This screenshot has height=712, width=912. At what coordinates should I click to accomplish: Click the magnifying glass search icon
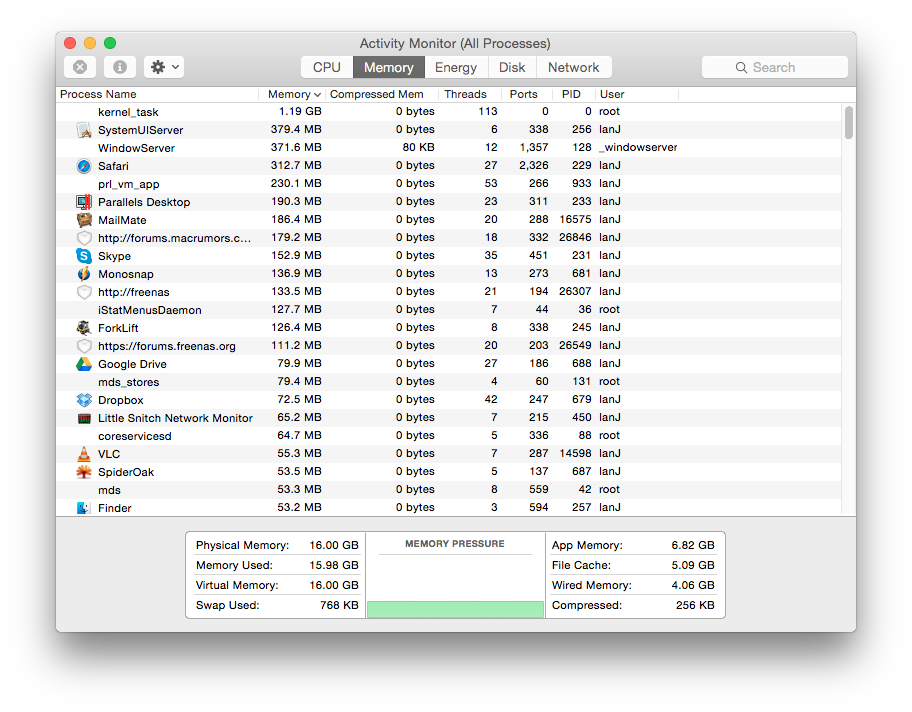point(741,67)
